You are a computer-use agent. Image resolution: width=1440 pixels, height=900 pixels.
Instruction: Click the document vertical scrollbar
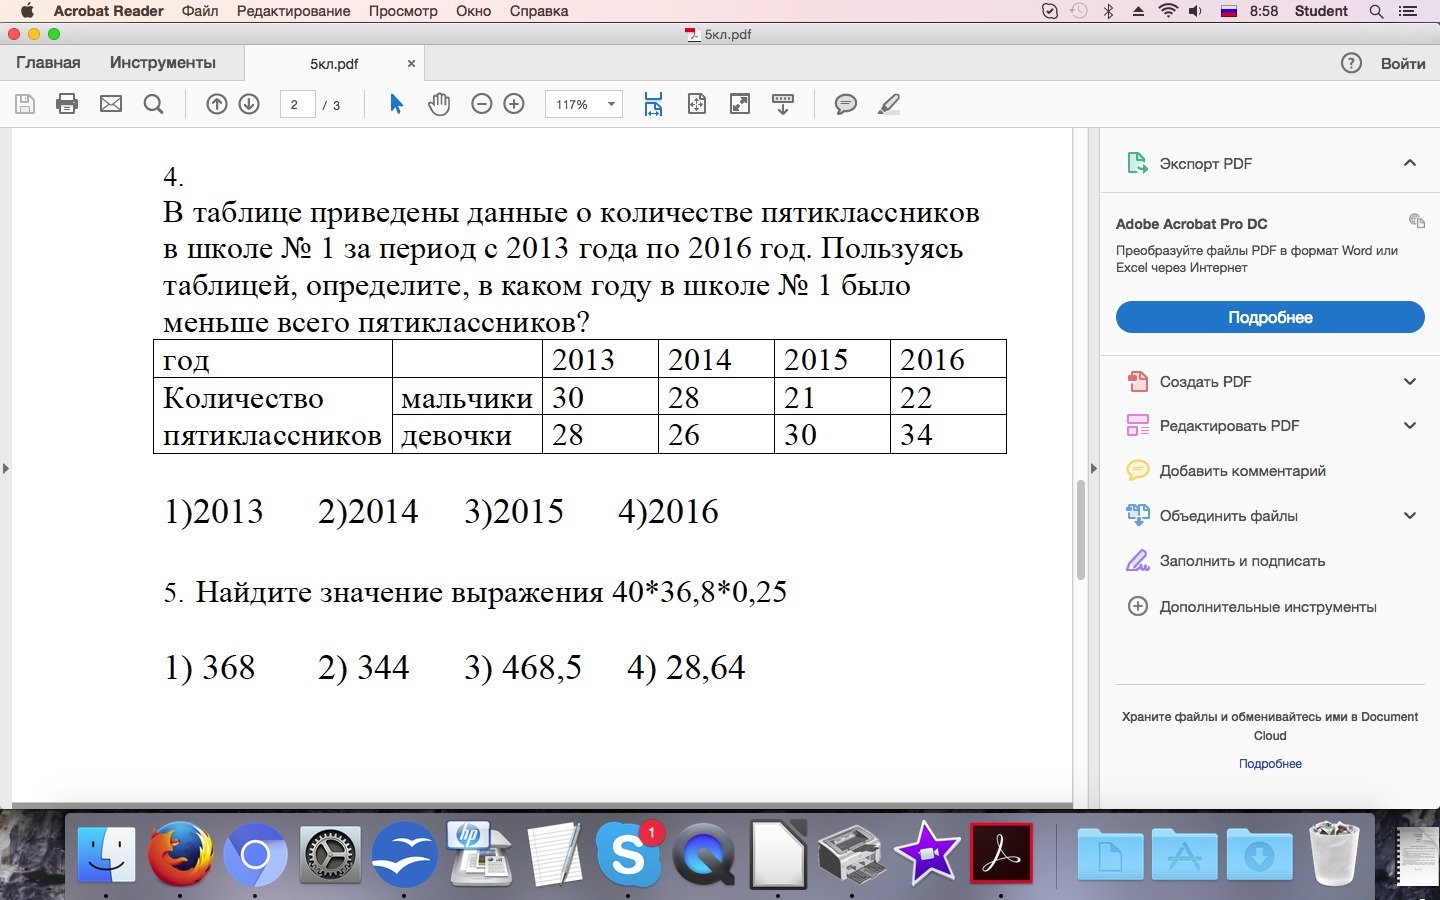(1080, 530)
